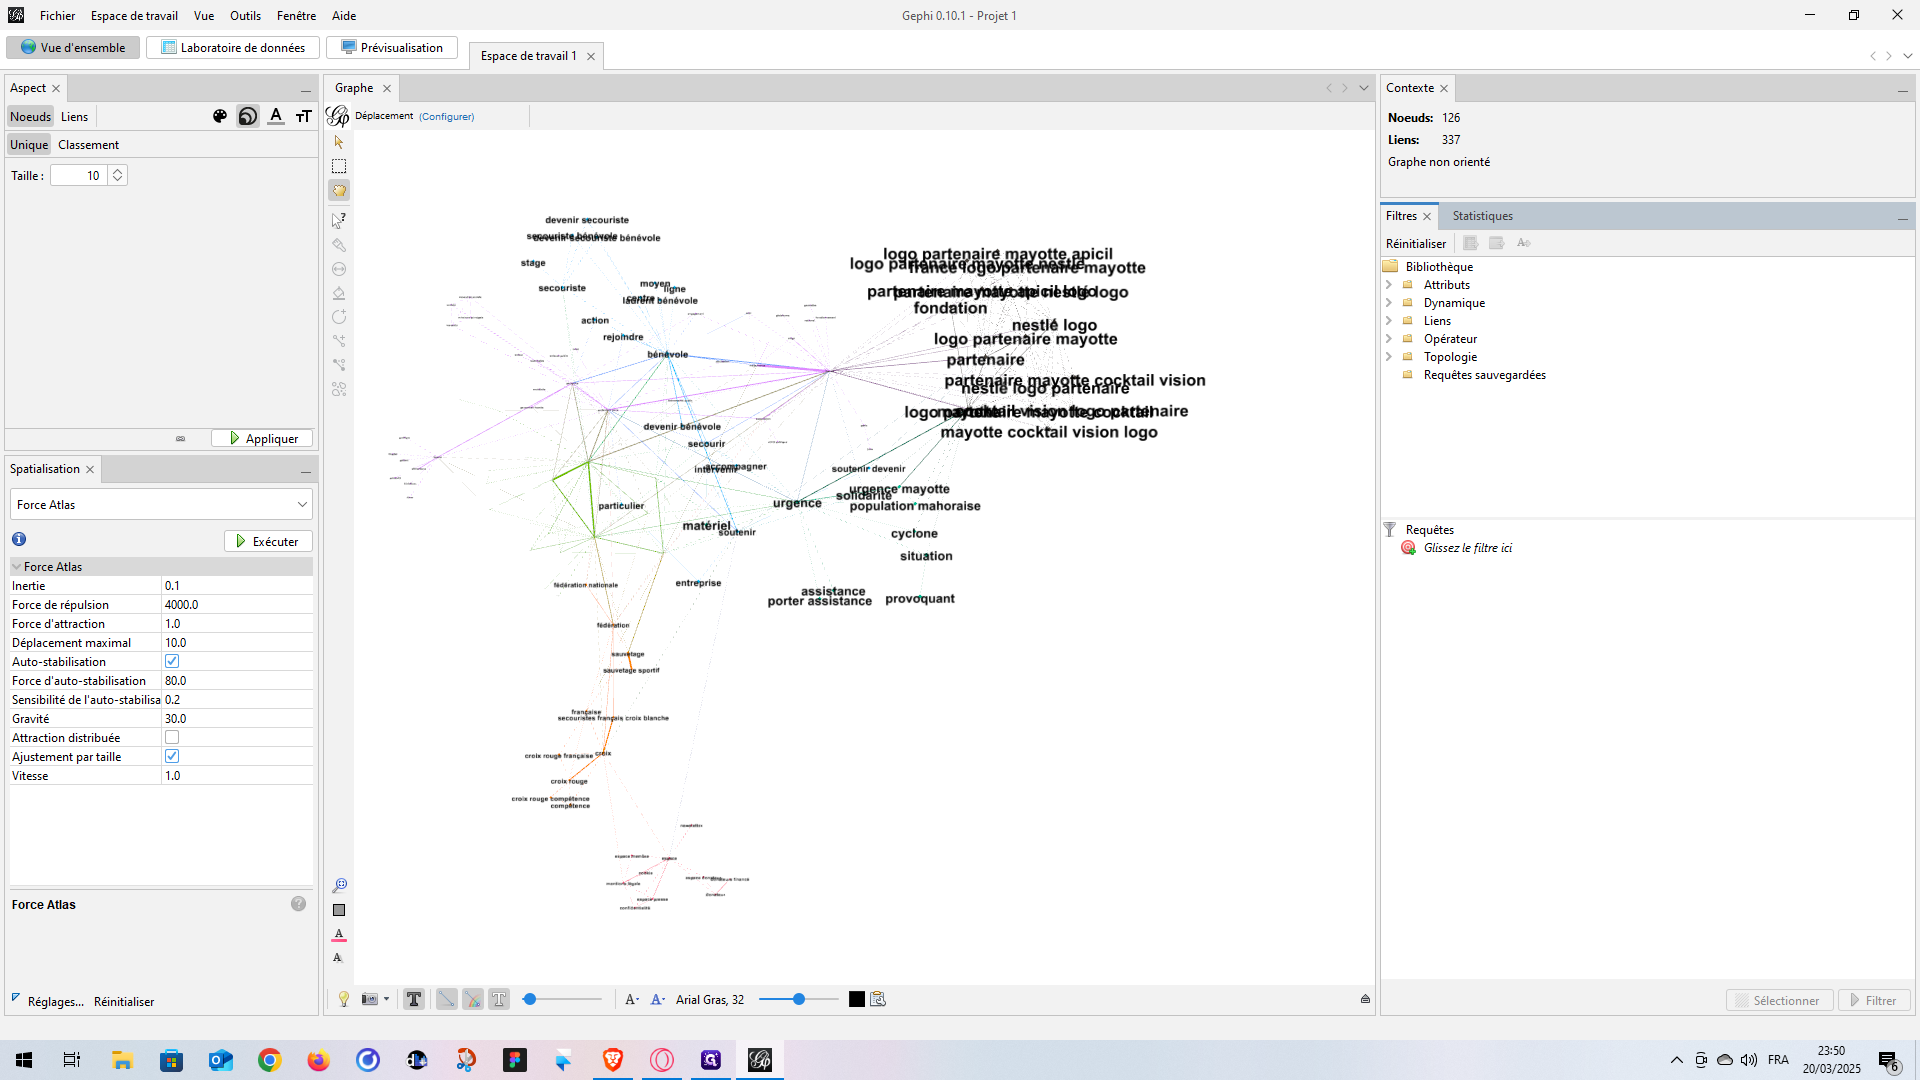This screenshot has height=1080, width=1920.
Task: Select the node color palette icon
Action: tap(220, 116)
